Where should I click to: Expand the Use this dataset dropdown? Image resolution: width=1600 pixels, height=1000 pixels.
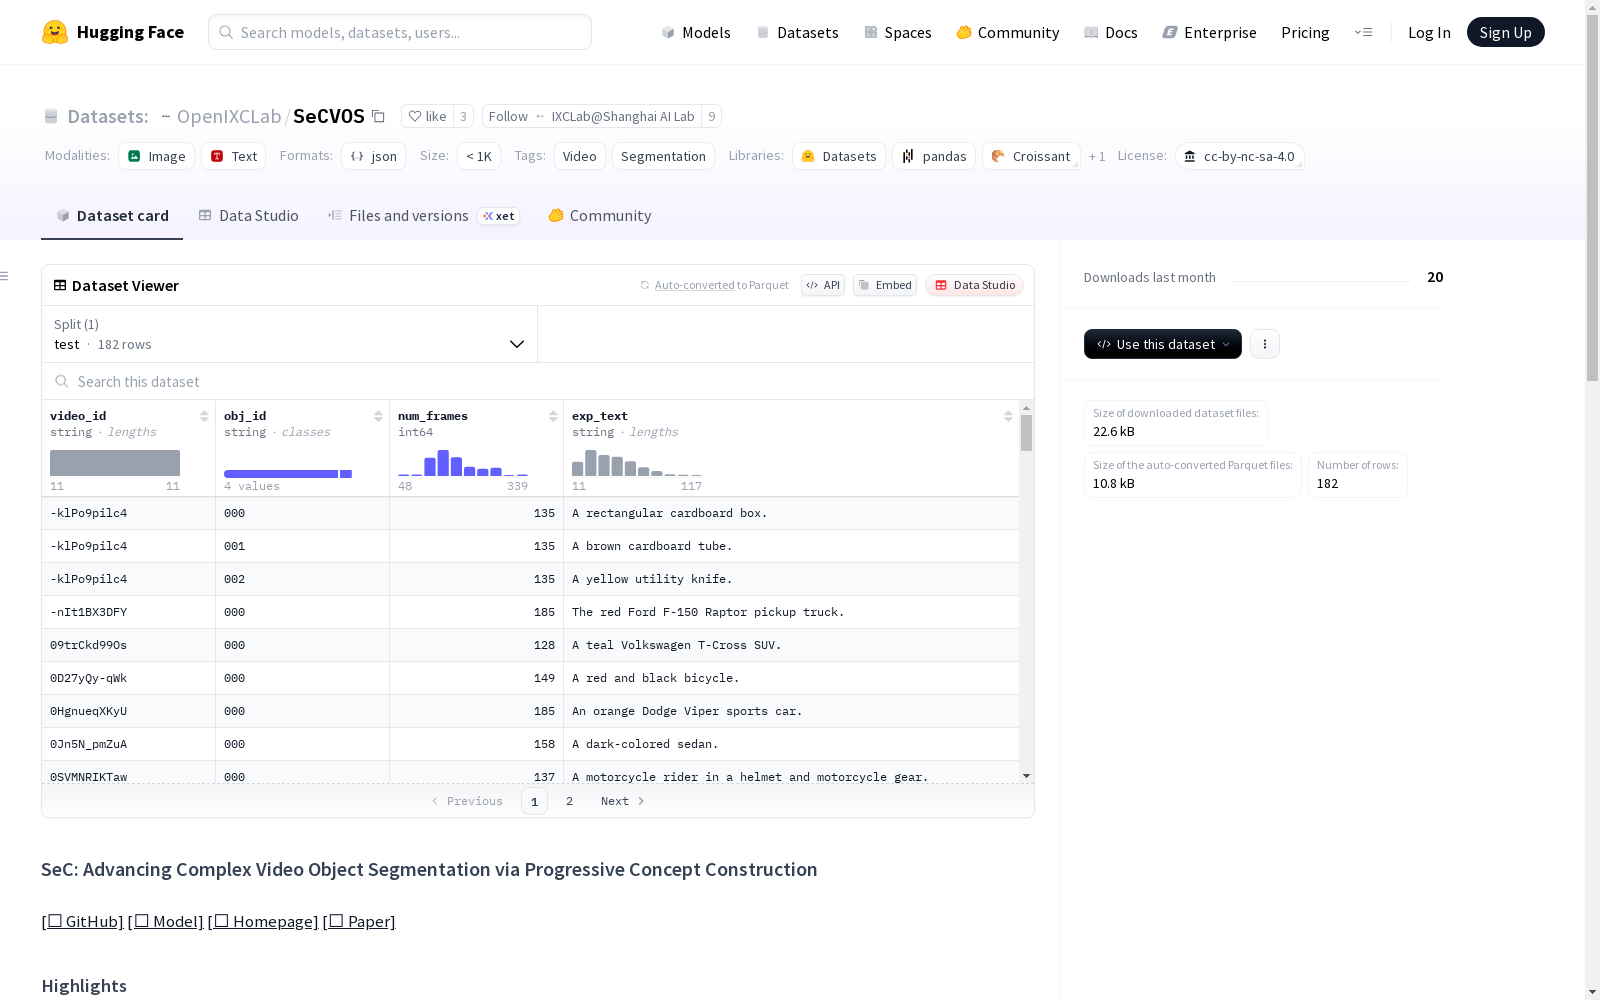pyautogui.click(x=1163, y=344)
